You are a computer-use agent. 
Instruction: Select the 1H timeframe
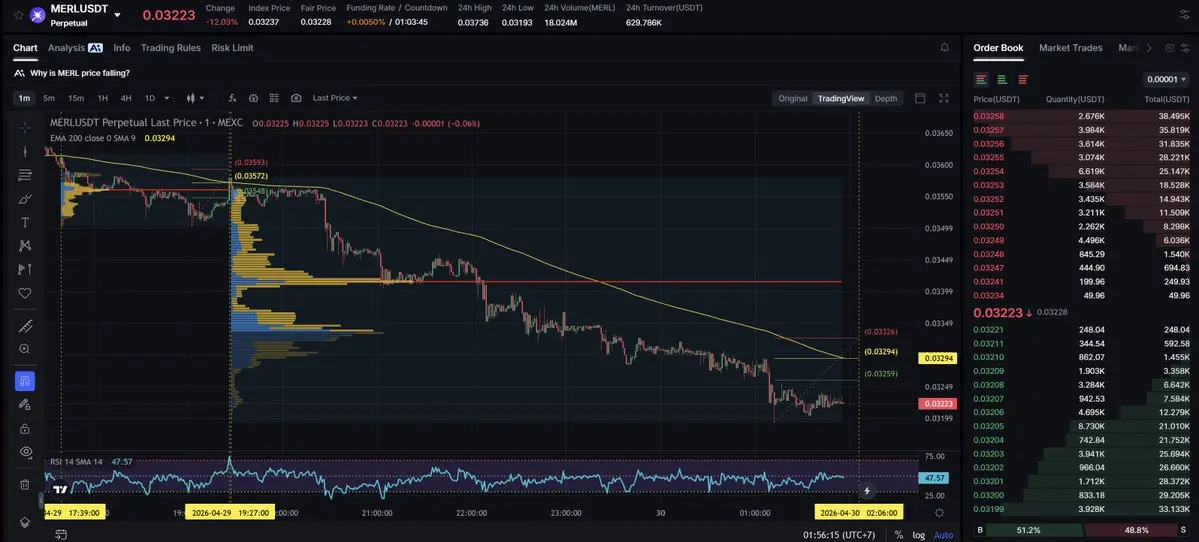point(102,98)
